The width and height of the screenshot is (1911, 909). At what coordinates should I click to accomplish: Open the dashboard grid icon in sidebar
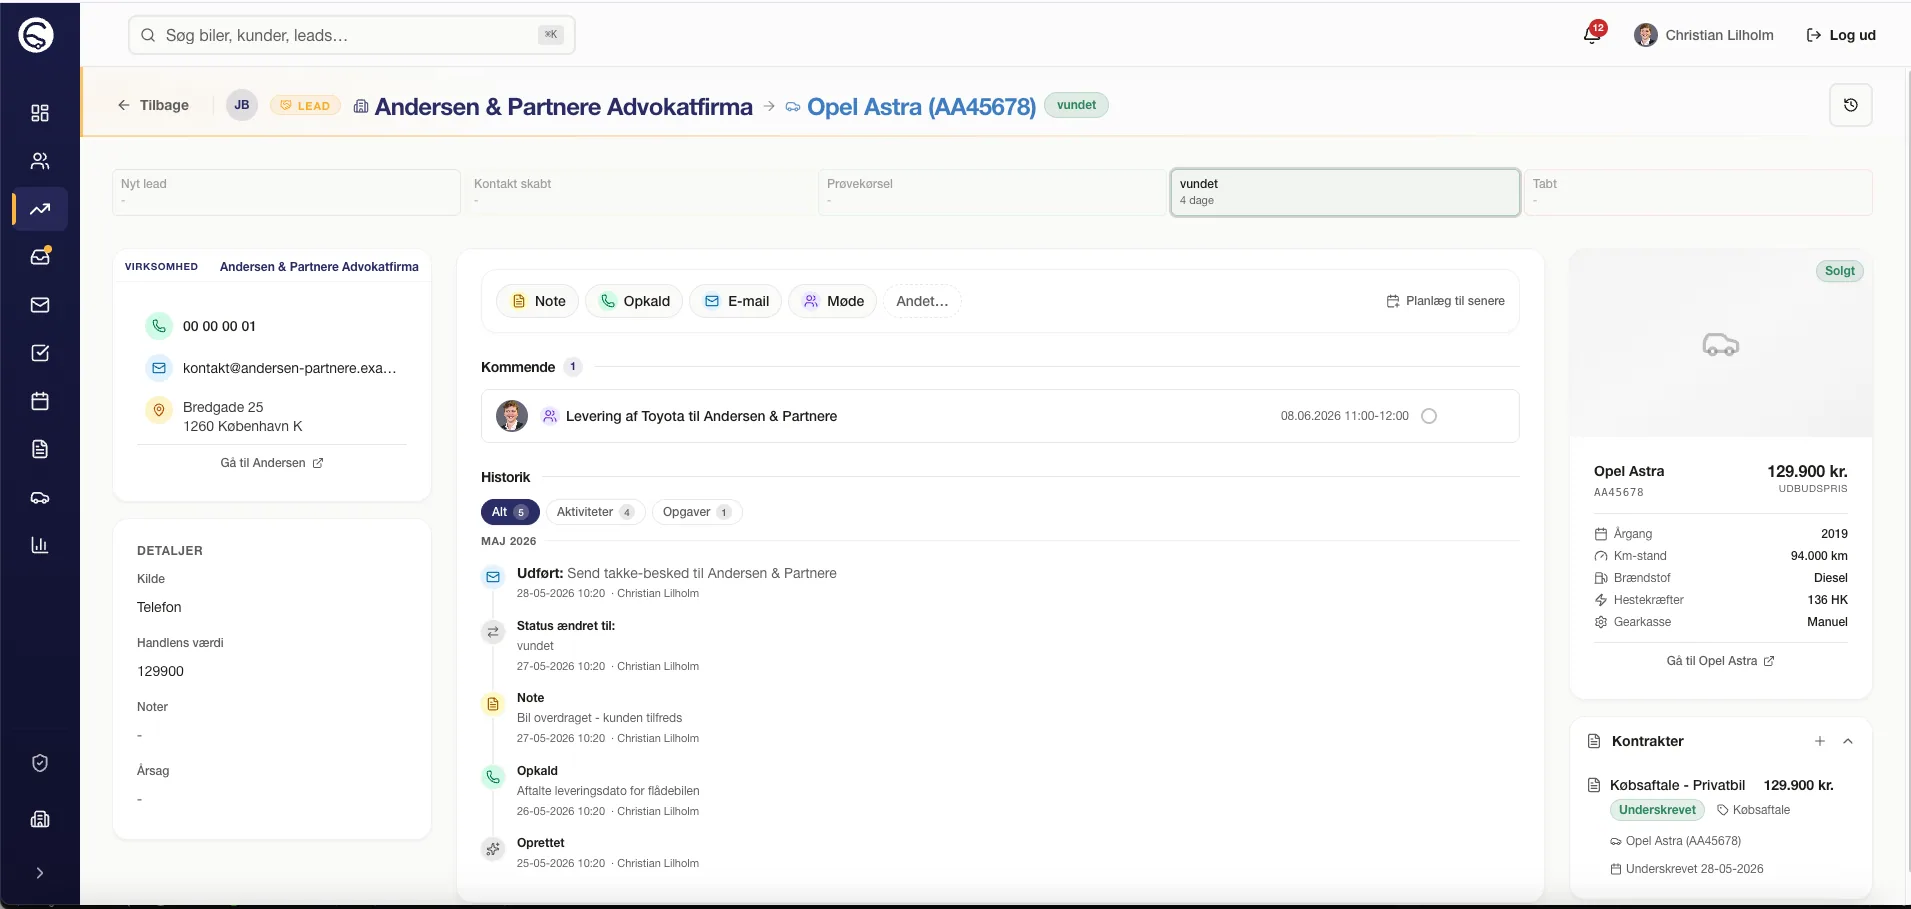(40, 113)
